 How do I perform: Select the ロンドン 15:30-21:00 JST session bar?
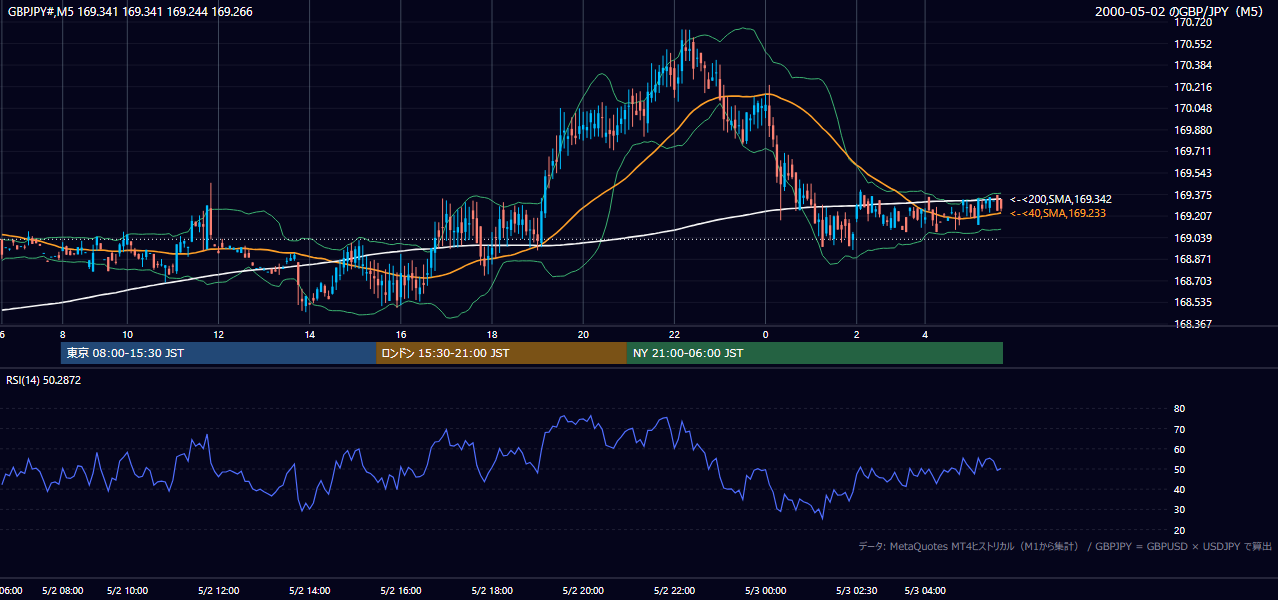[501, 353]
